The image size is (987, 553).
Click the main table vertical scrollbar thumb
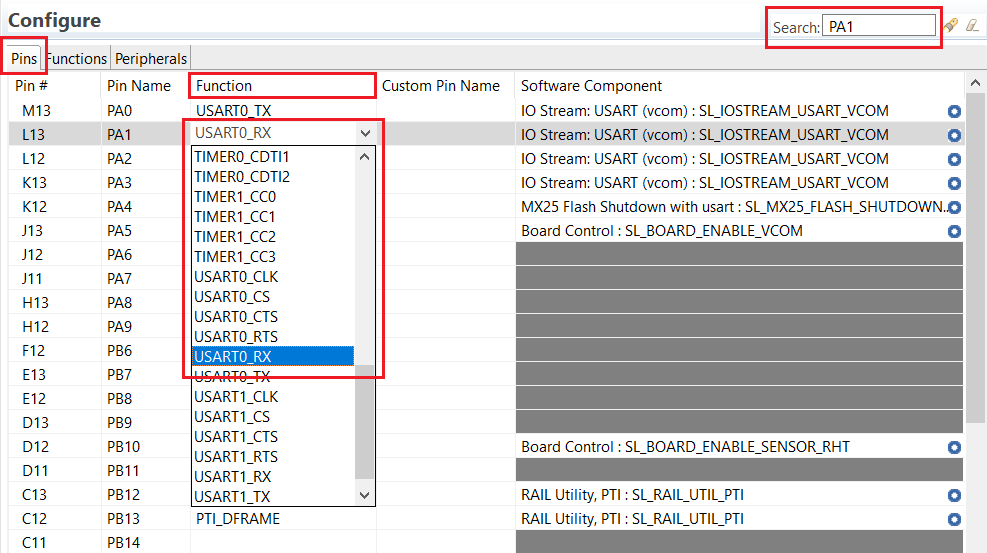coord(975,258)
